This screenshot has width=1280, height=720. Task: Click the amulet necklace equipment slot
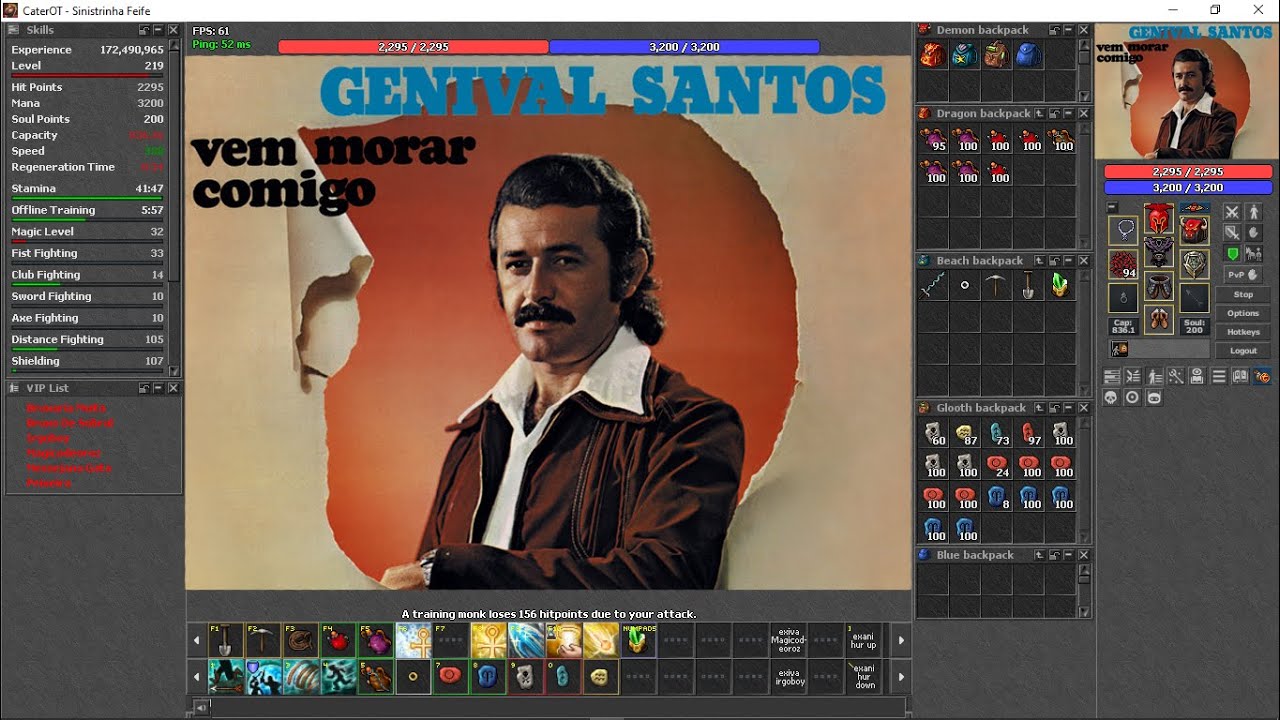pyautogui.click(x=1124, y=230)
